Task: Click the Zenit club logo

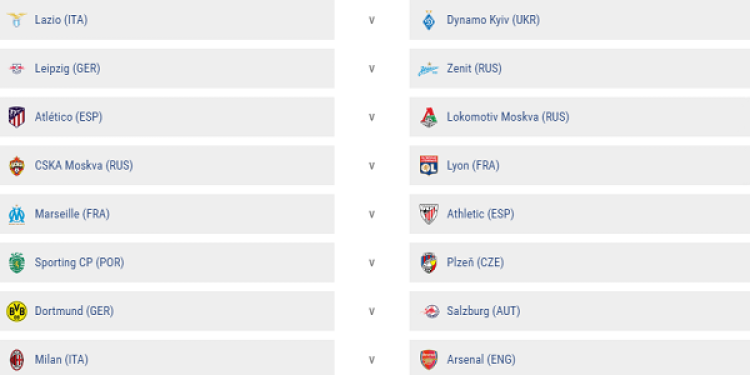Action: point(428,69)
